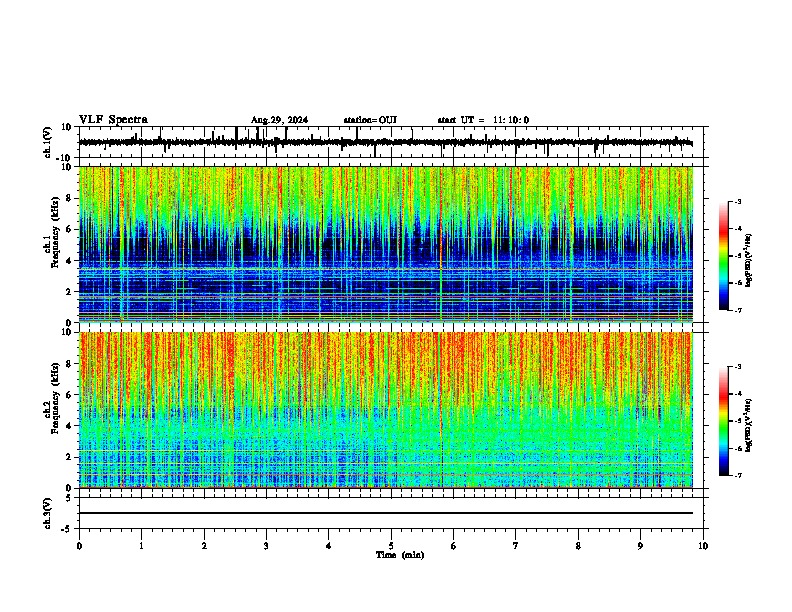Select the date text "Aug.29, 2024"
This screenshot has height=612, width=792.
pyautogui.click(x=279, y=120)
